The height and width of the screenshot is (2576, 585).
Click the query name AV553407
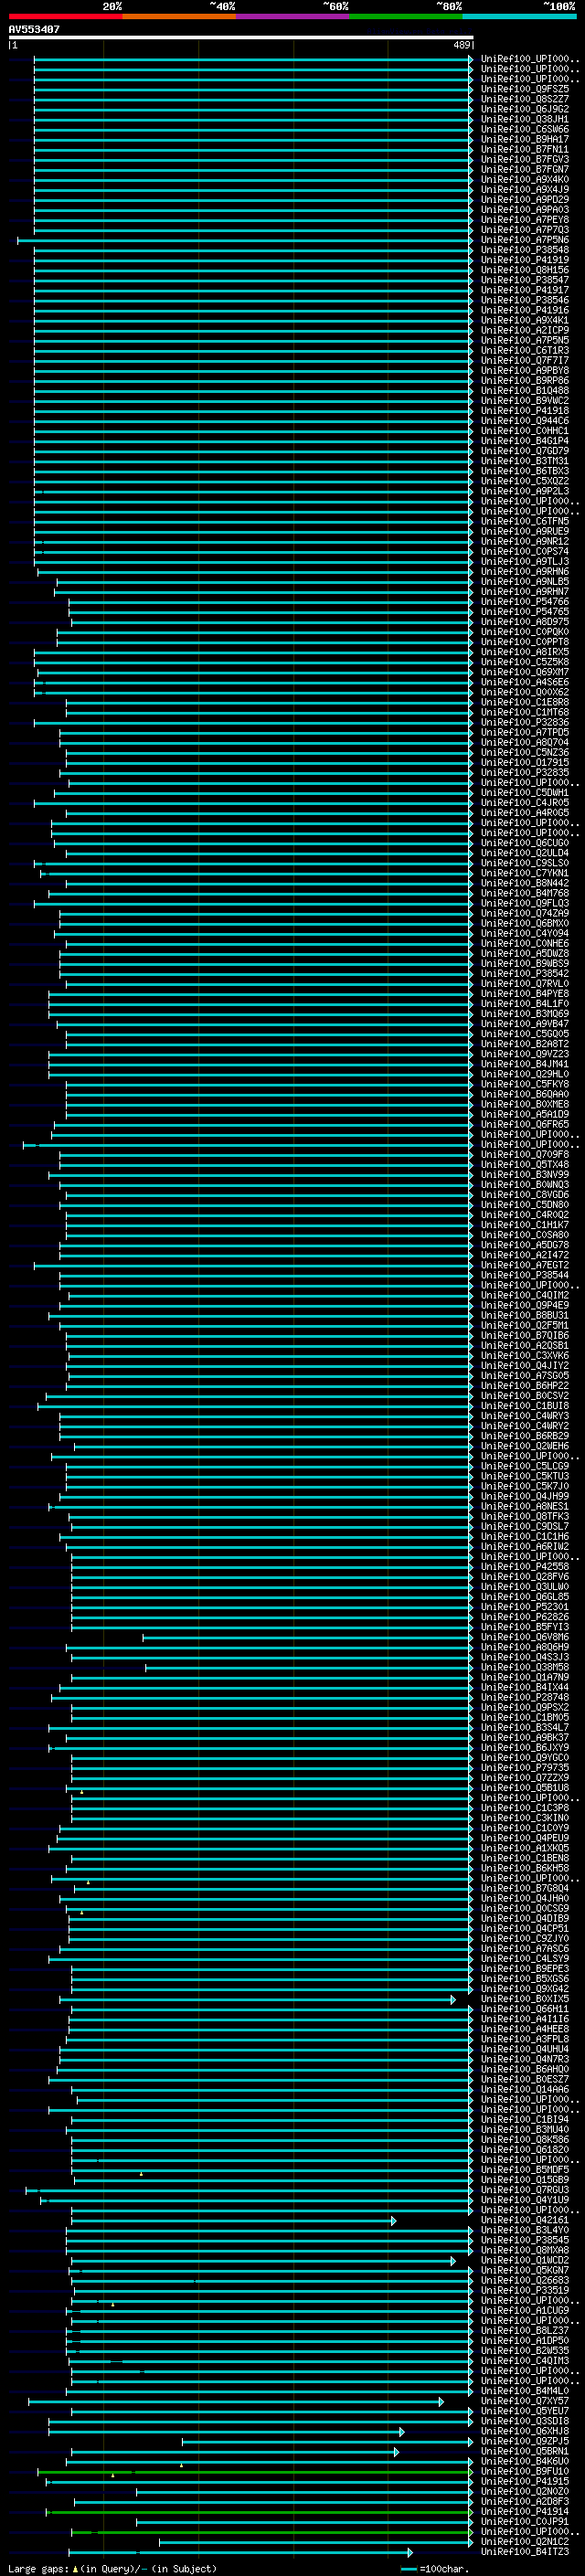[34, 29]
